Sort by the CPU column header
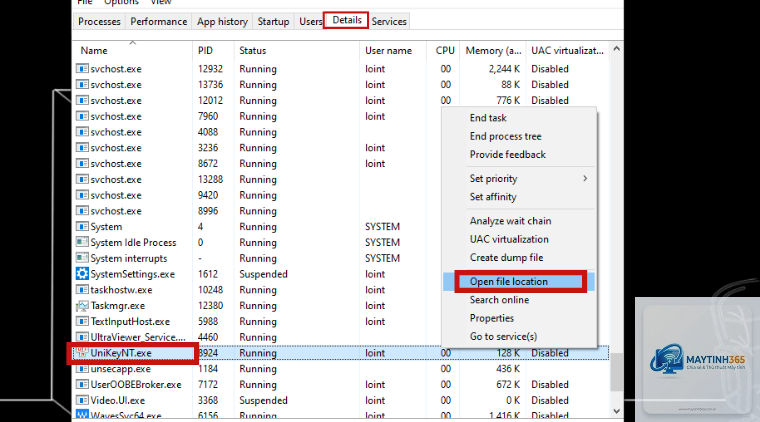The width and height of the screenshot is (760, 422). click(445, 50)
